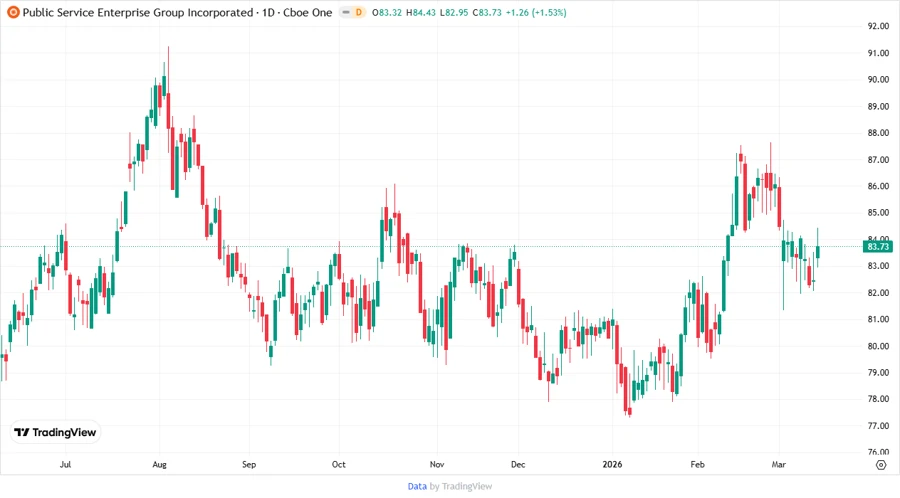Click the 81.00 price axis label

click(x=878, y=319)
